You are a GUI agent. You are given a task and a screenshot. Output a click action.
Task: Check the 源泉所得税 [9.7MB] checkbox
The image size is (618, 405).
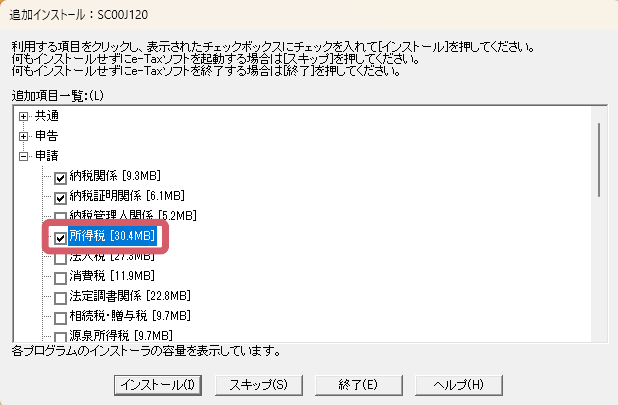tap(60, 337)
